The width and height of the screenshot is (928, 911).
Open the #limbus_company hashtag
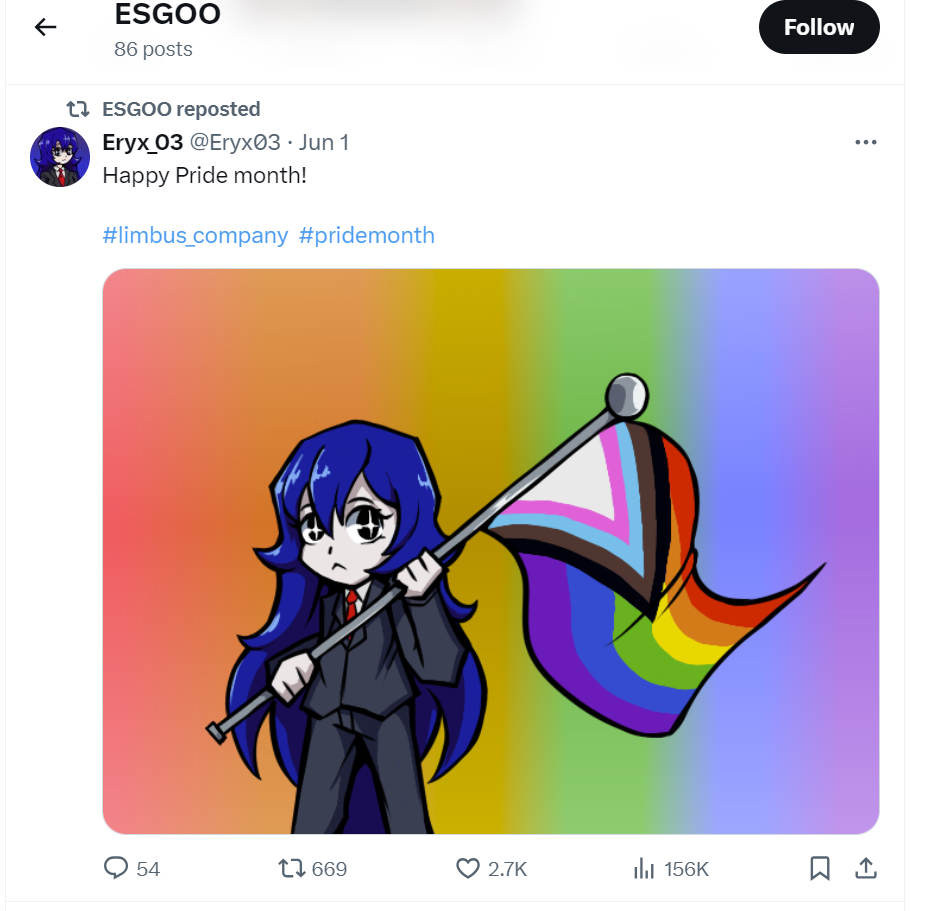coord(195,236)
